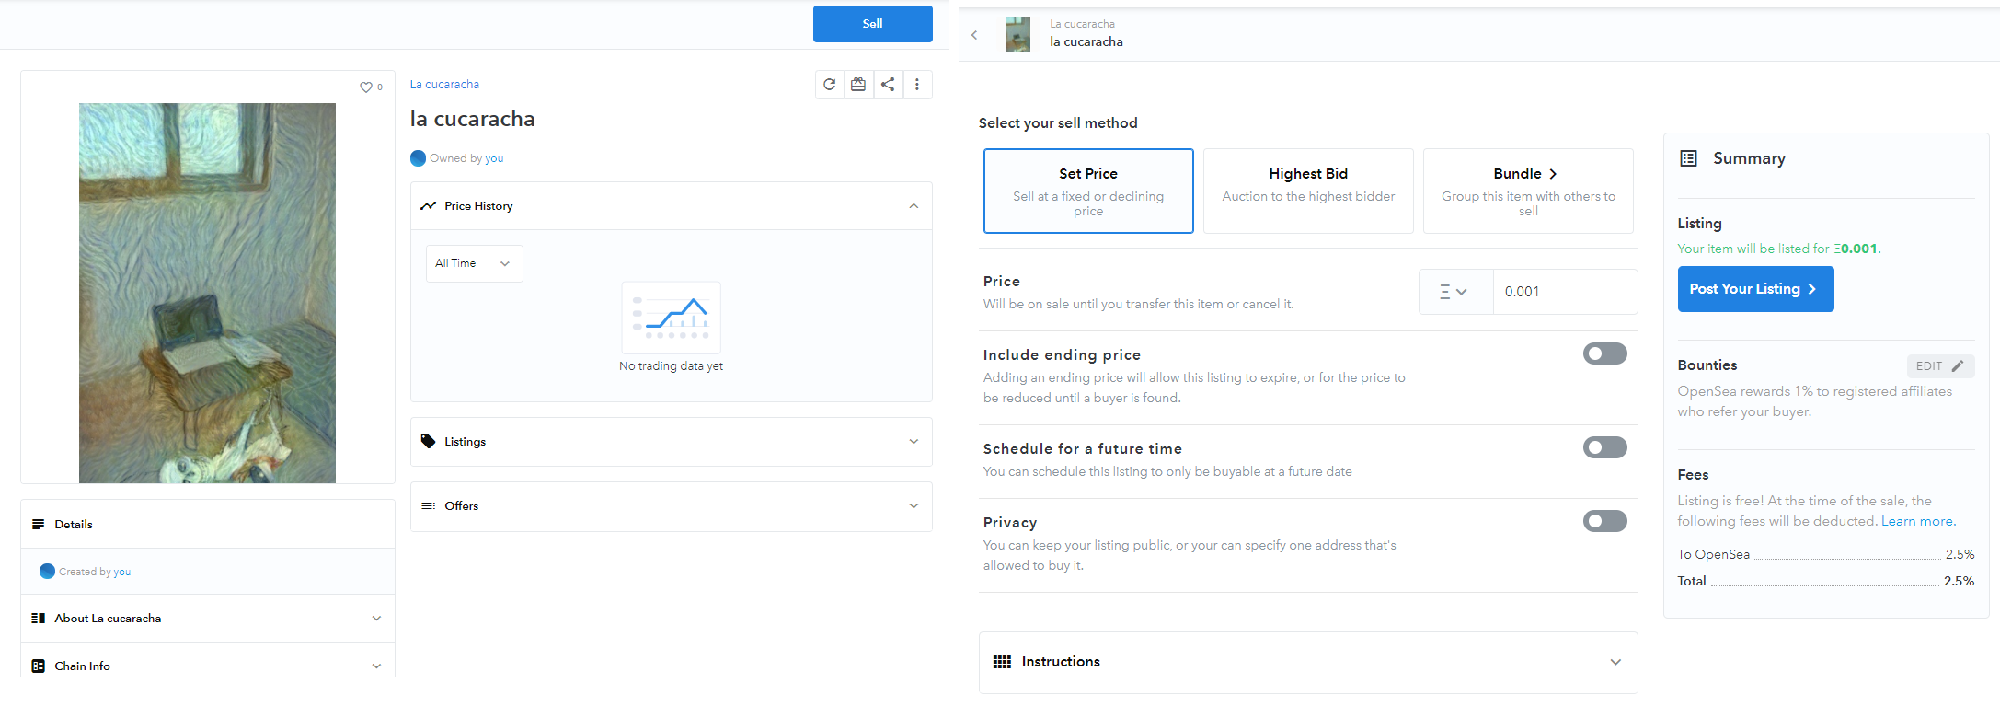Expand the About La cucaracha chevron

coord(377,618)
